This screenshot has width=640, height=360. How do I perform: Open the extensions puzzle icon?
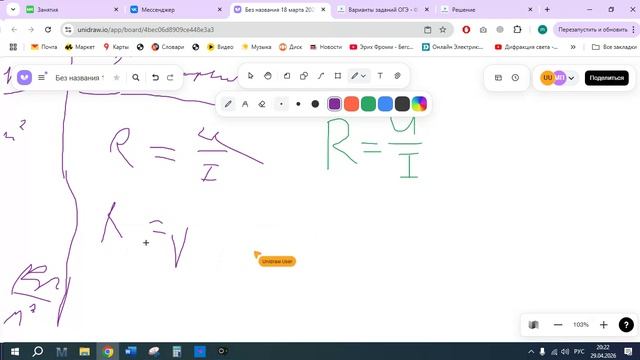point(517,29)
